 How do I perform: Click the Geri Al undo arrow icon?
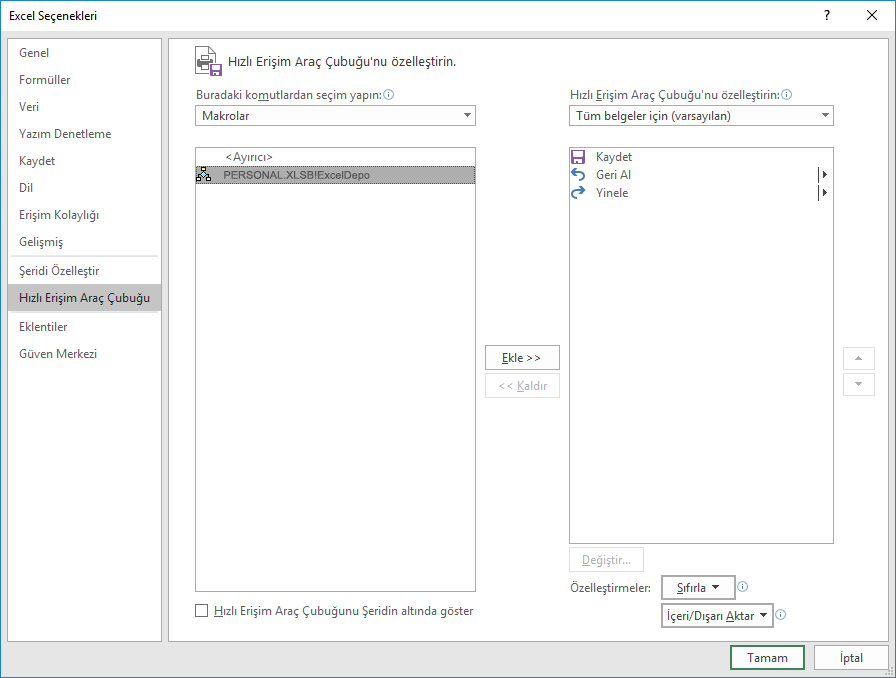pyautogui.click(x=578, y=174)
